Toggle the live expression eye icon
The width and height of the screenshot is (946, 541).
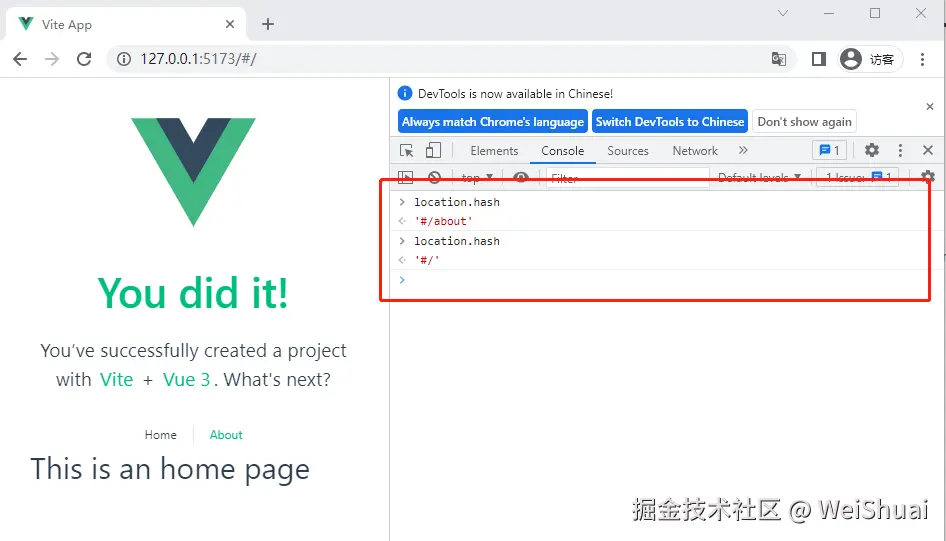point(521,177)
